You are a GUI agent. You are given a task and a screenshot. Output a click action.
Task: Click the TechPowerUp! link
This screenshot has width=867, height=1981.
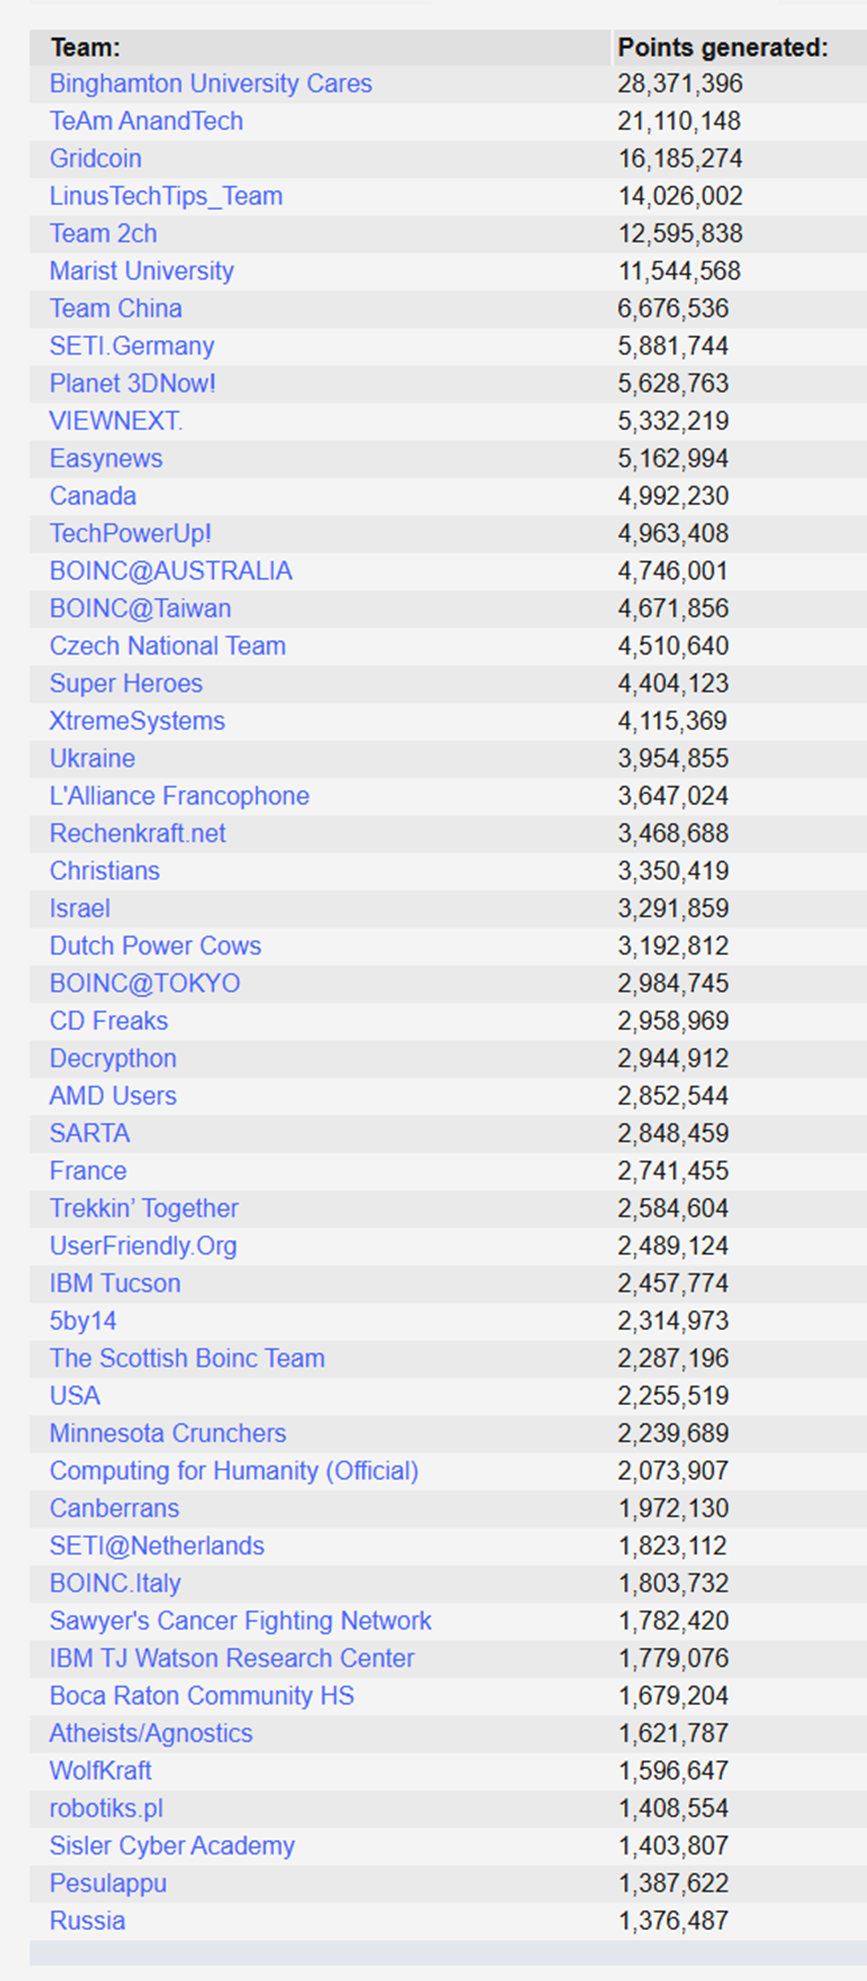pos(131,534)
